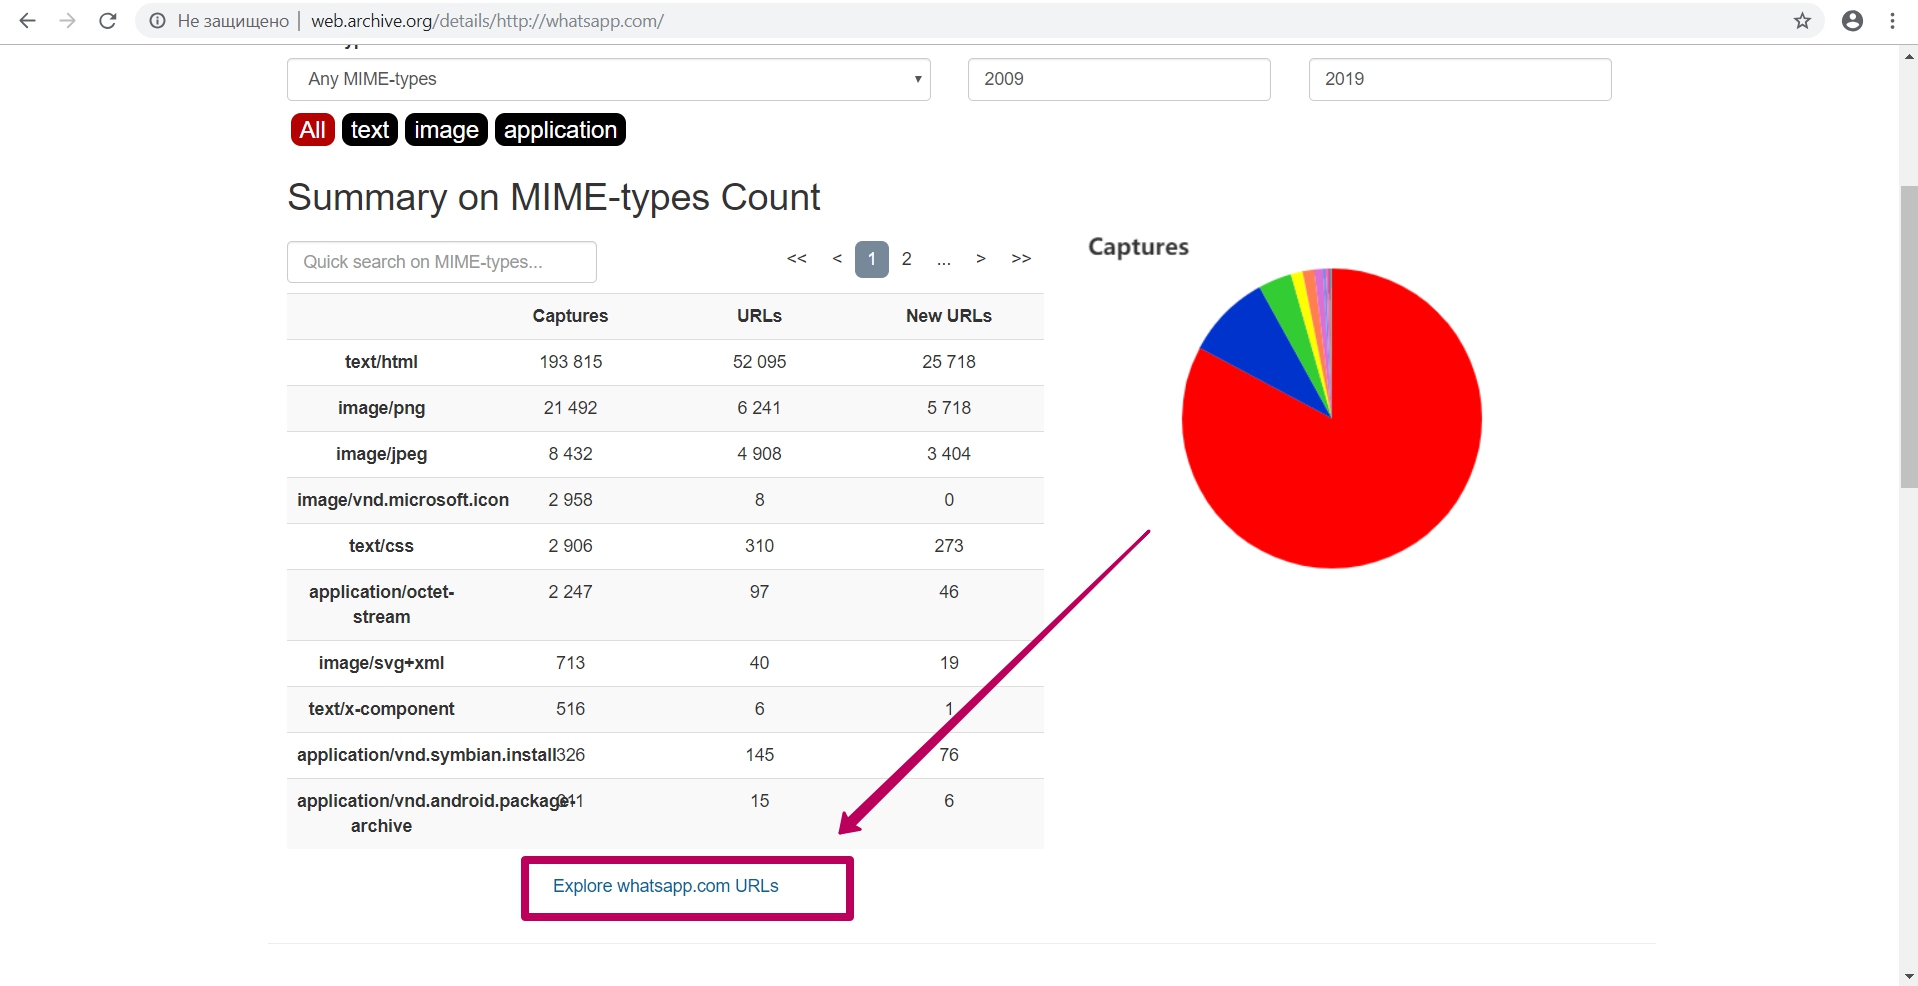Screen dimensions: 1918x986
Task: Sort table by URLs column header
Action: click(760, 316)
